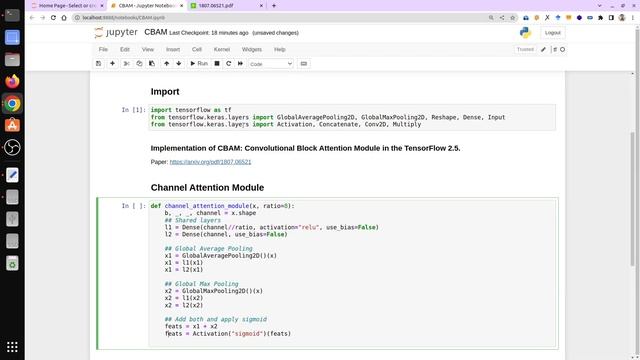Open a new browser tab
This screenshot has height=360, width=640.
click(x=274, y=6)
